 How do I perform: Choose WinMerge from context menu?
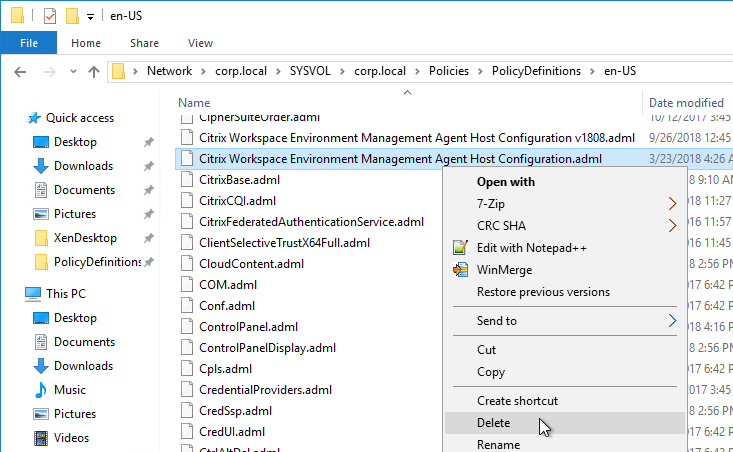(565, 270)
